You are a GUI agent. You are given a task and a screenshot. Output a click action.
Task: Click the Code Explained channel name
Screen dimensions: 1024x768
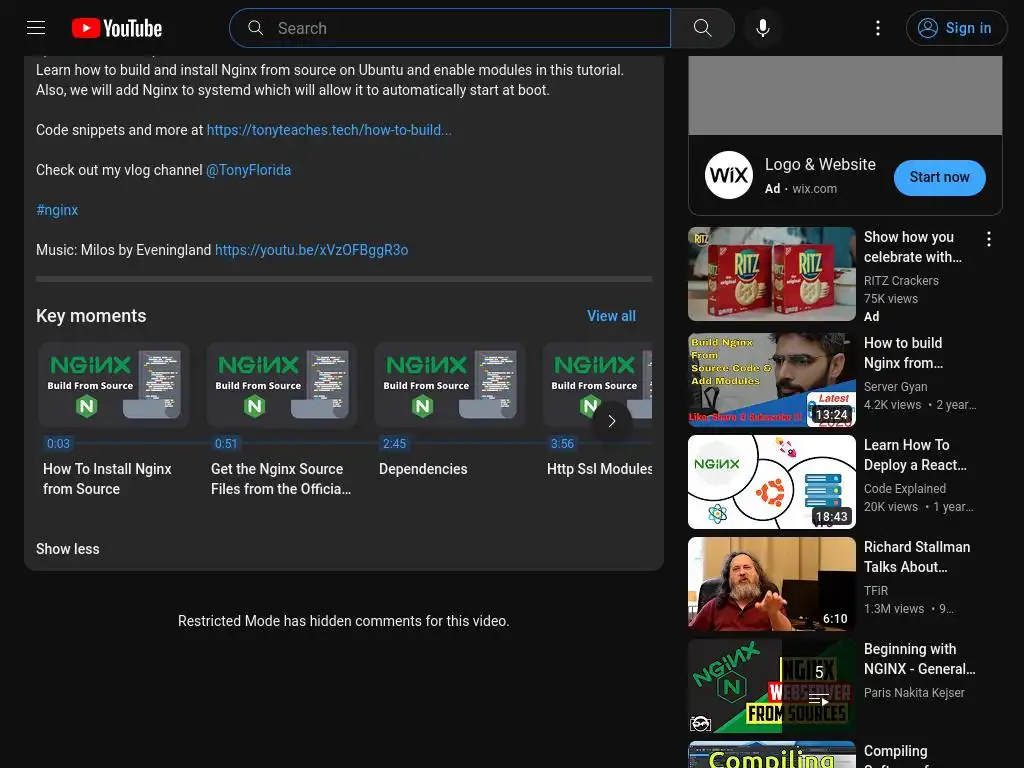pyautogui.click(x=904, y=488)
